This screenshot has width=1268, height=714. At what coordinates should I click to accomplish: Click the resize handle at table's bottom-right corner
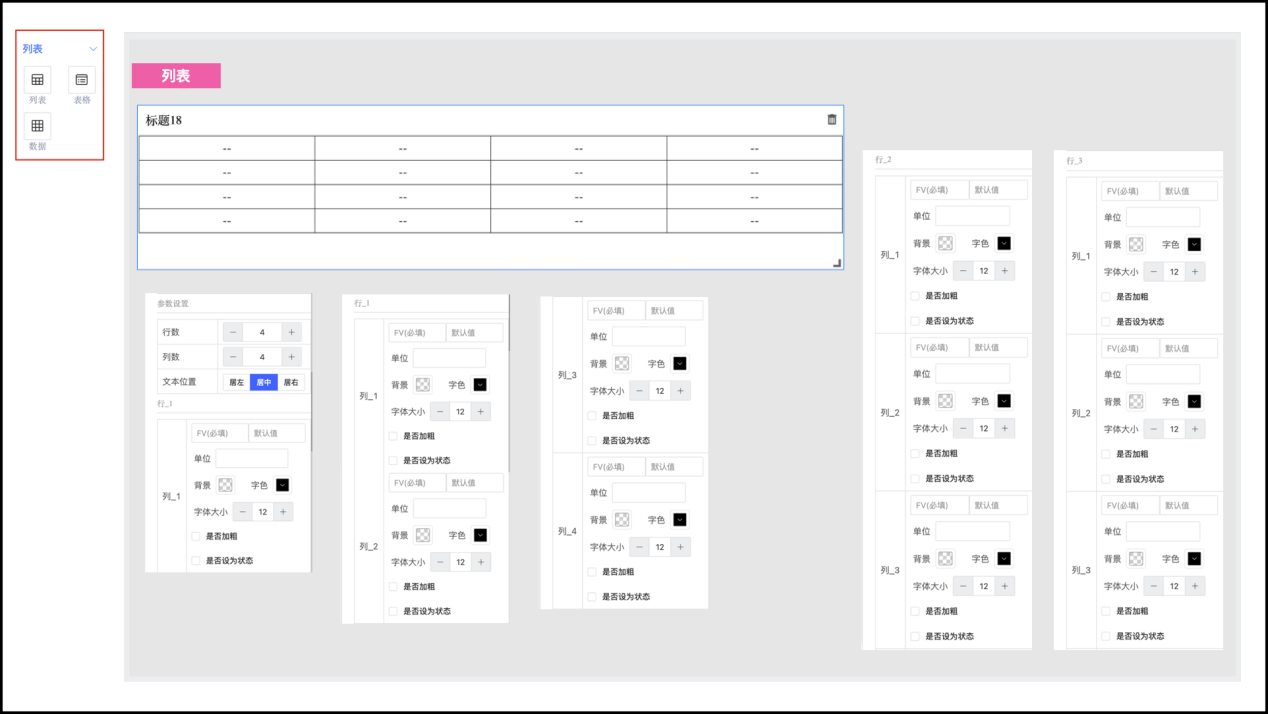(837, 263)
